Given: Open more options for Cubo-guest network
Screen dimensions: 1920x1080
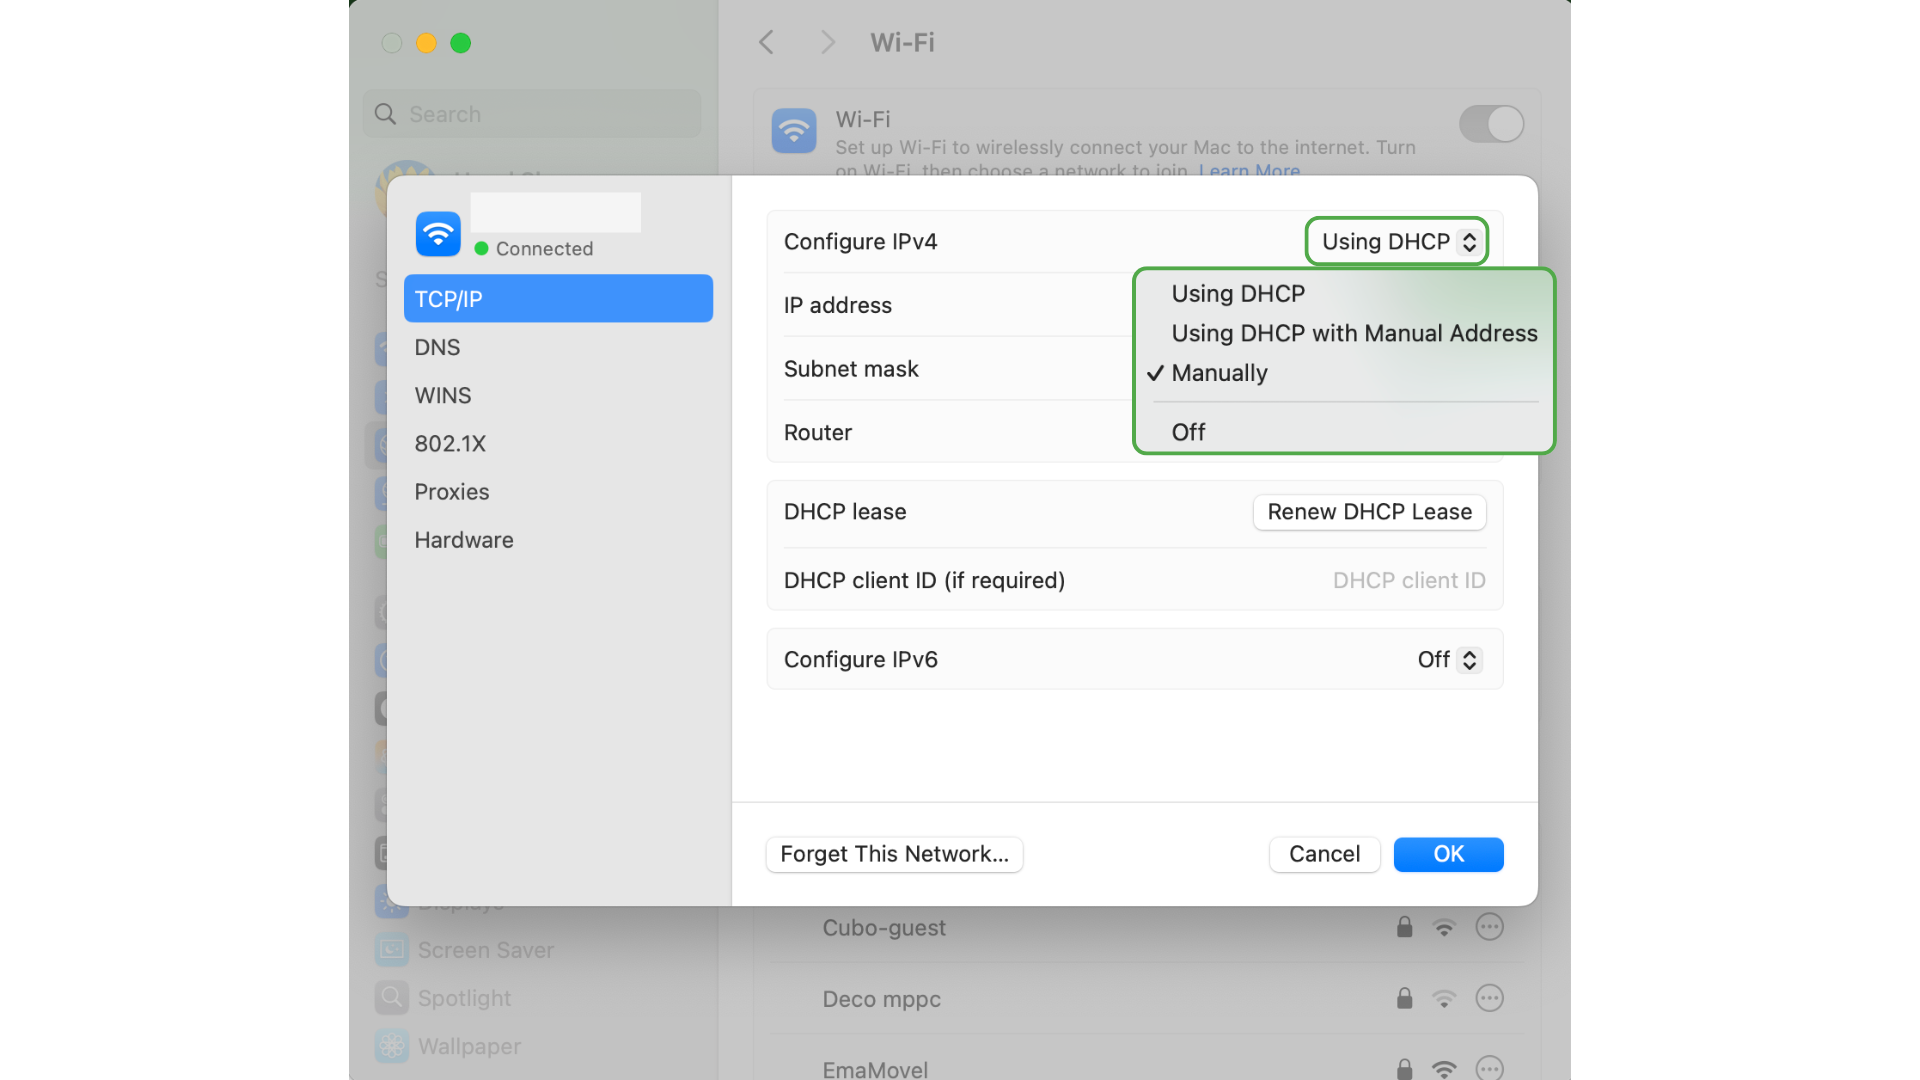Looking at the screenshot, I should coord(1489,927).
